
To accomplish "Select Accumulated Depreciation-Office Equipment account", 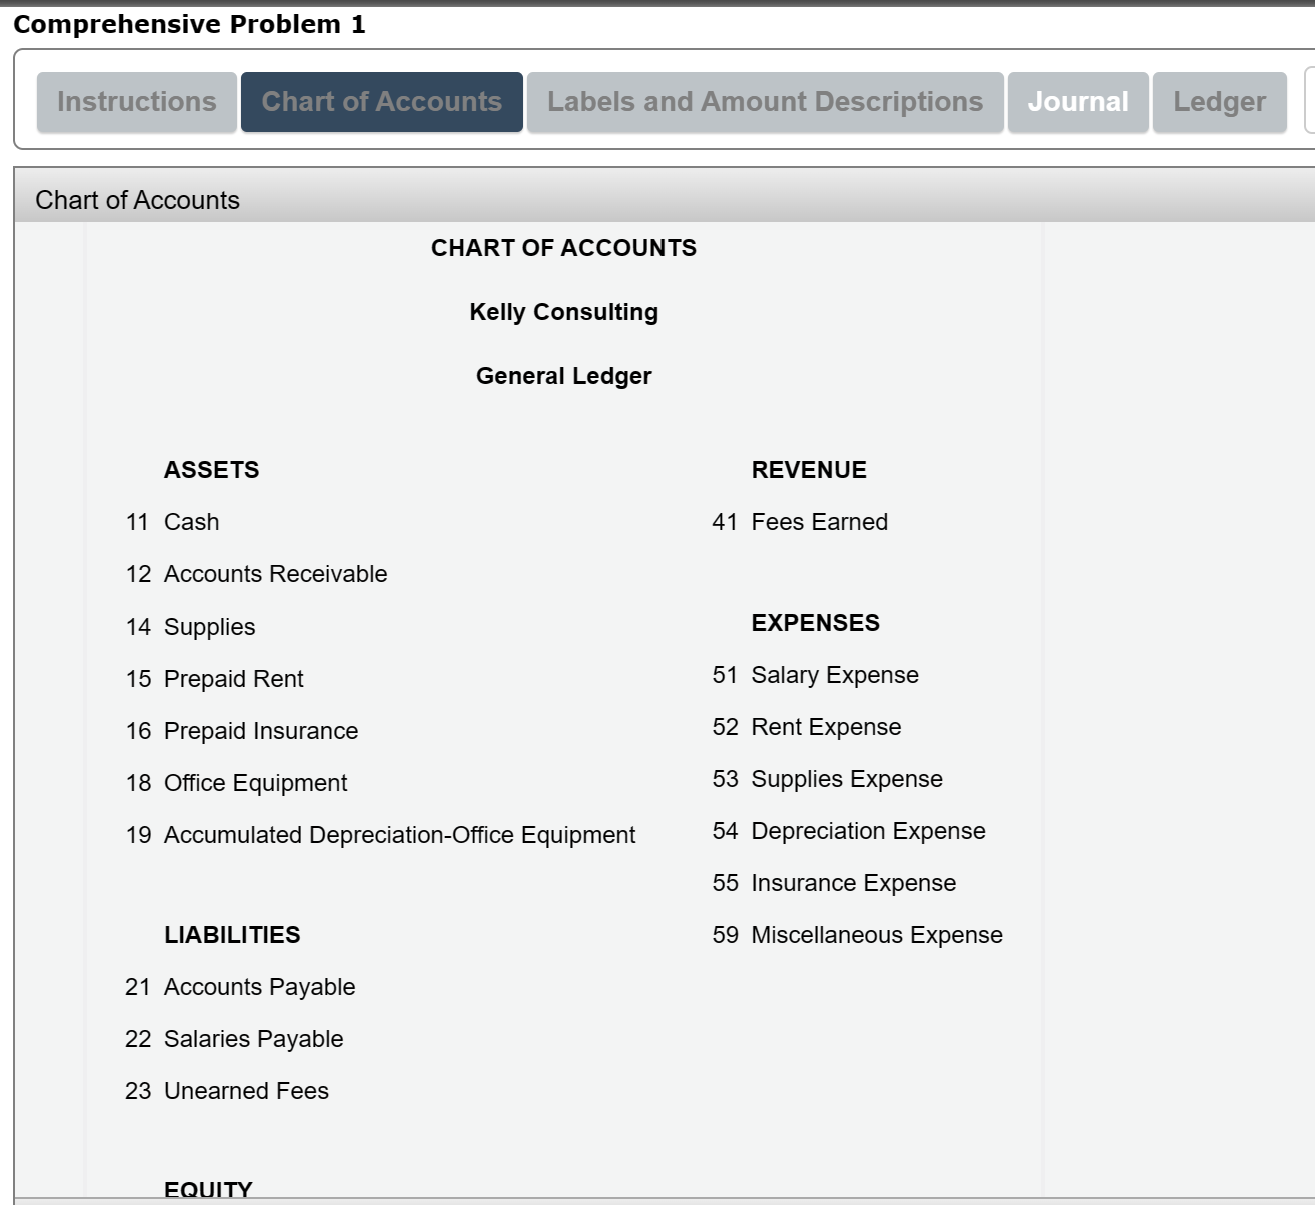I will tap(380, 835).
